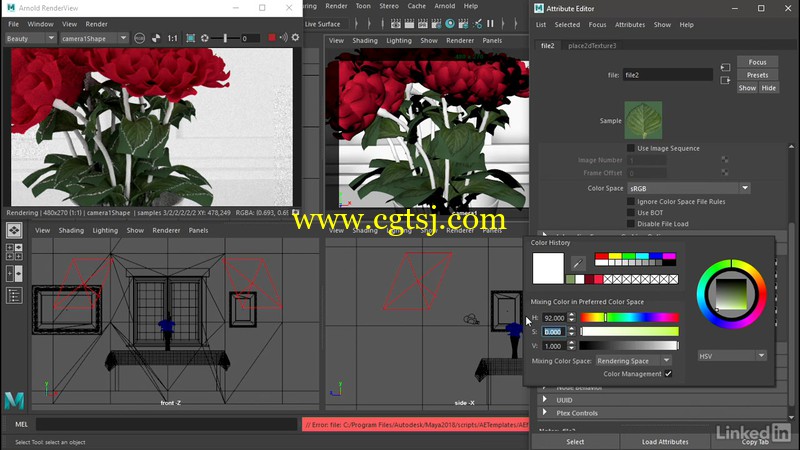
Task: Open the Live Surface field
Action: pos(324,24)
